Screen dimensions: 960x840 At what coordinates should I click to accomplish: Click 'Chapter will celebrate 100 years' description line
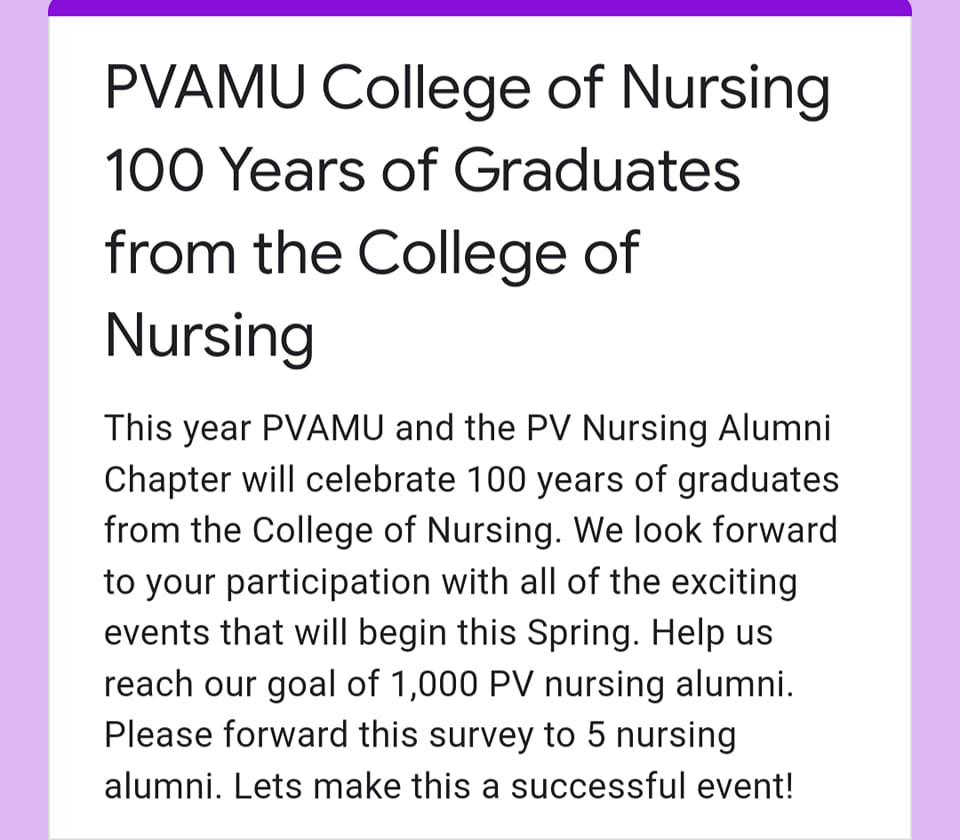(364, 480)
